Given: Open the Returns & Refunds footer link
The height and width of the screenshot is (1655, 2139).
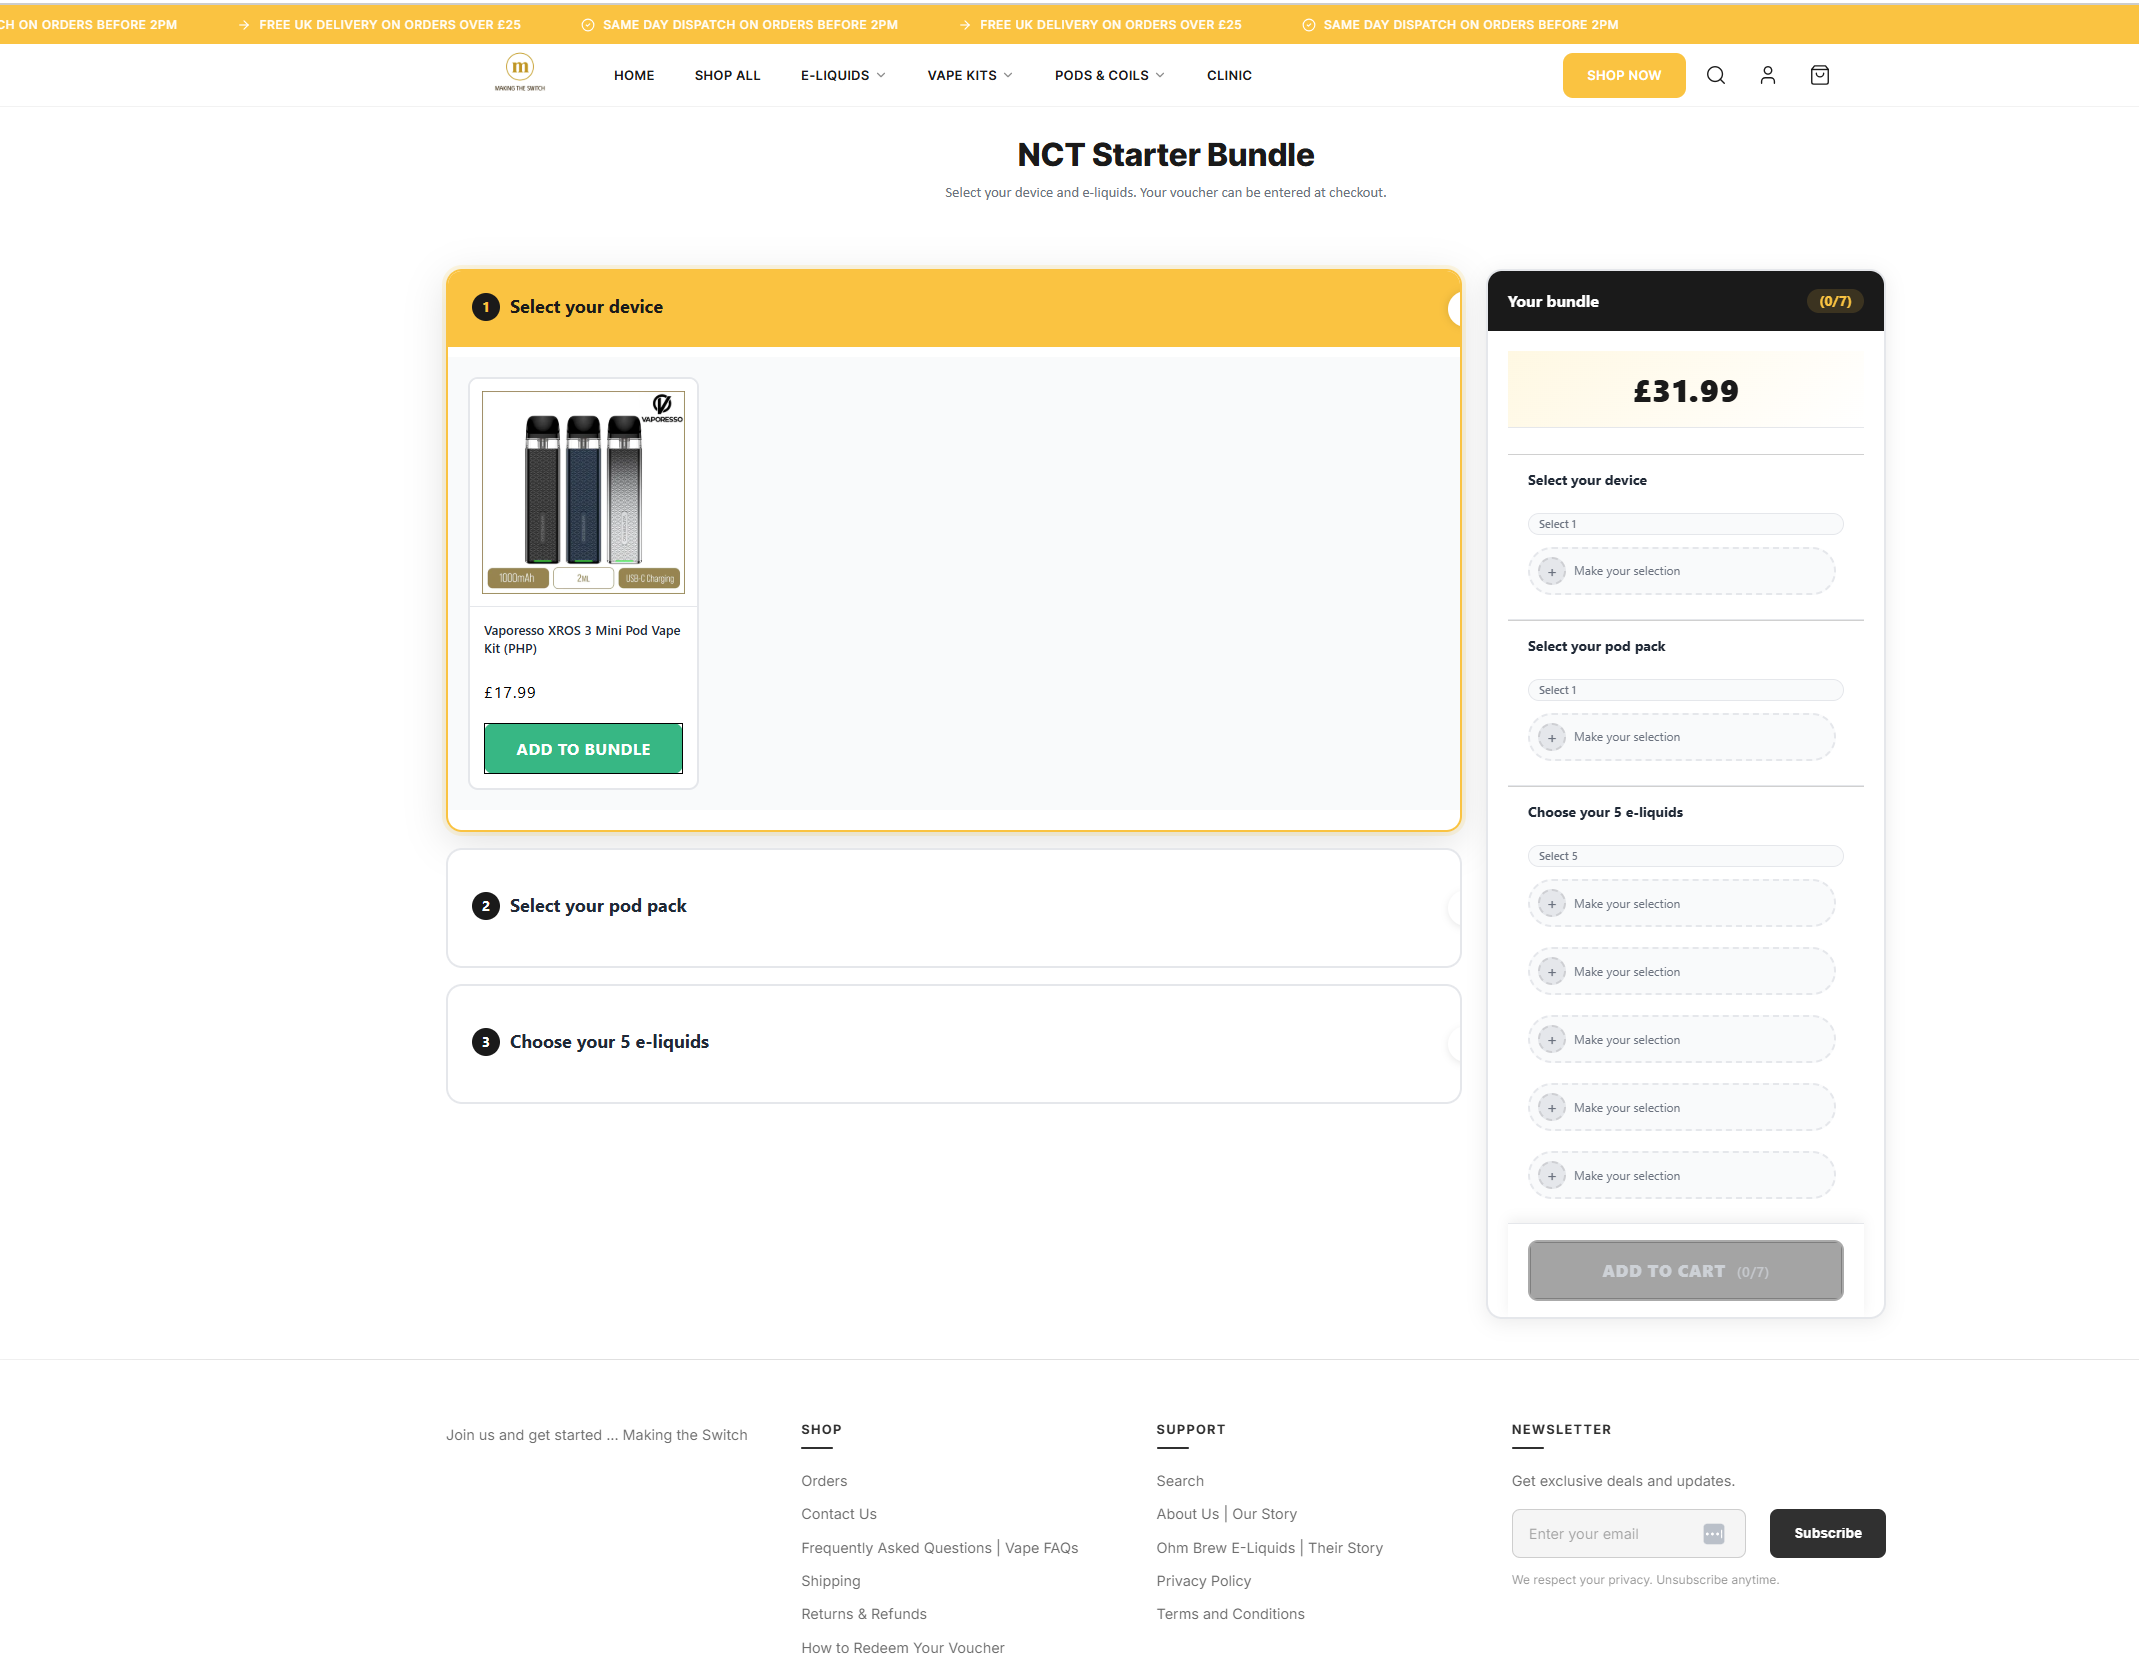Looking at the screenshot, I should pyautogui.click(x=863, y=1613).
